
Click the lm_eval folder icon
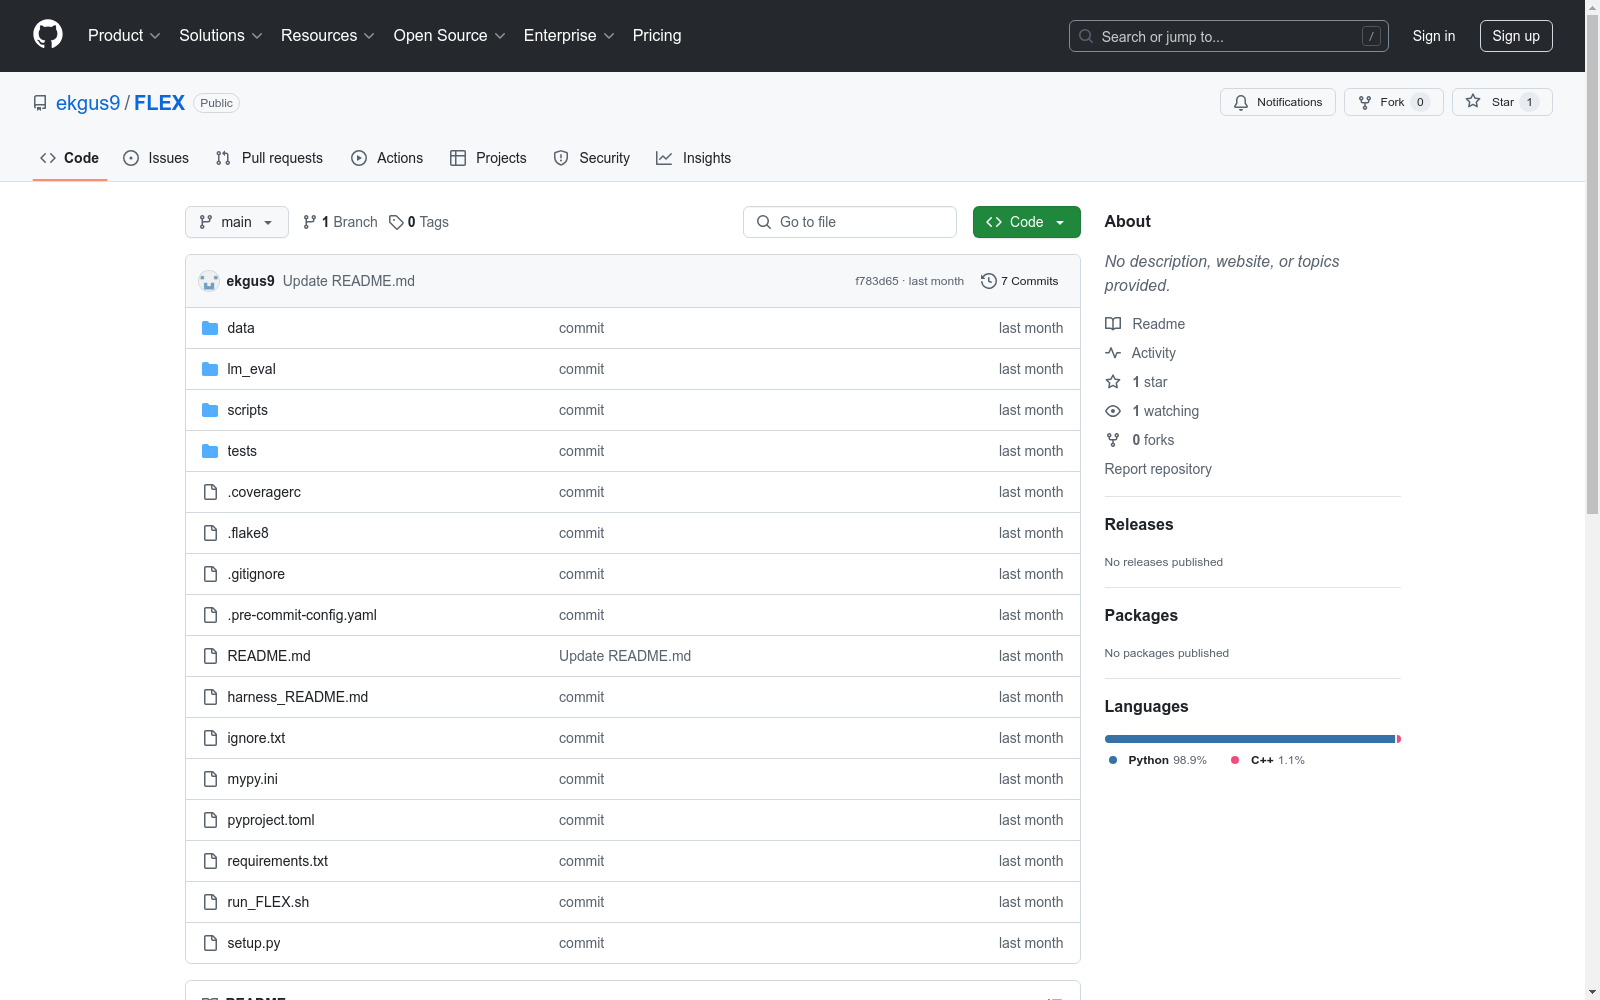coord(210,369)
